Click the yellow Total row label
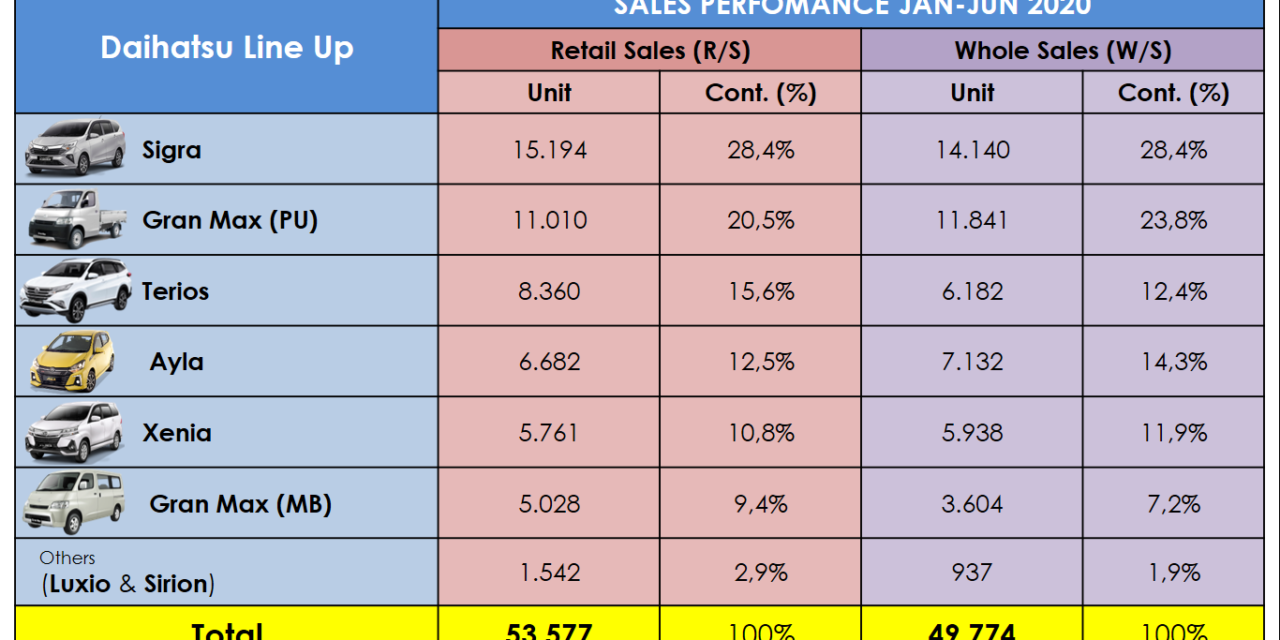Screen dimensions: 1280x640 [x=227, y=630]
